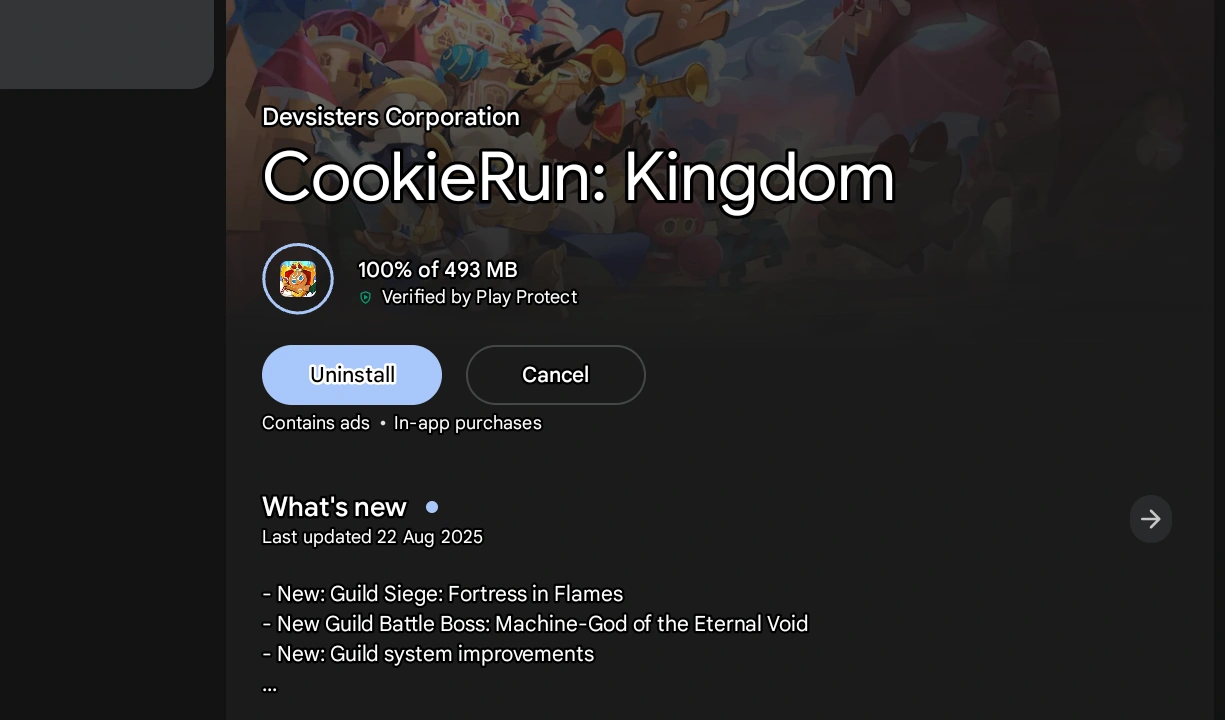Tap the Uninstall button
1225x720 pixels.
(x=352, y=375)
